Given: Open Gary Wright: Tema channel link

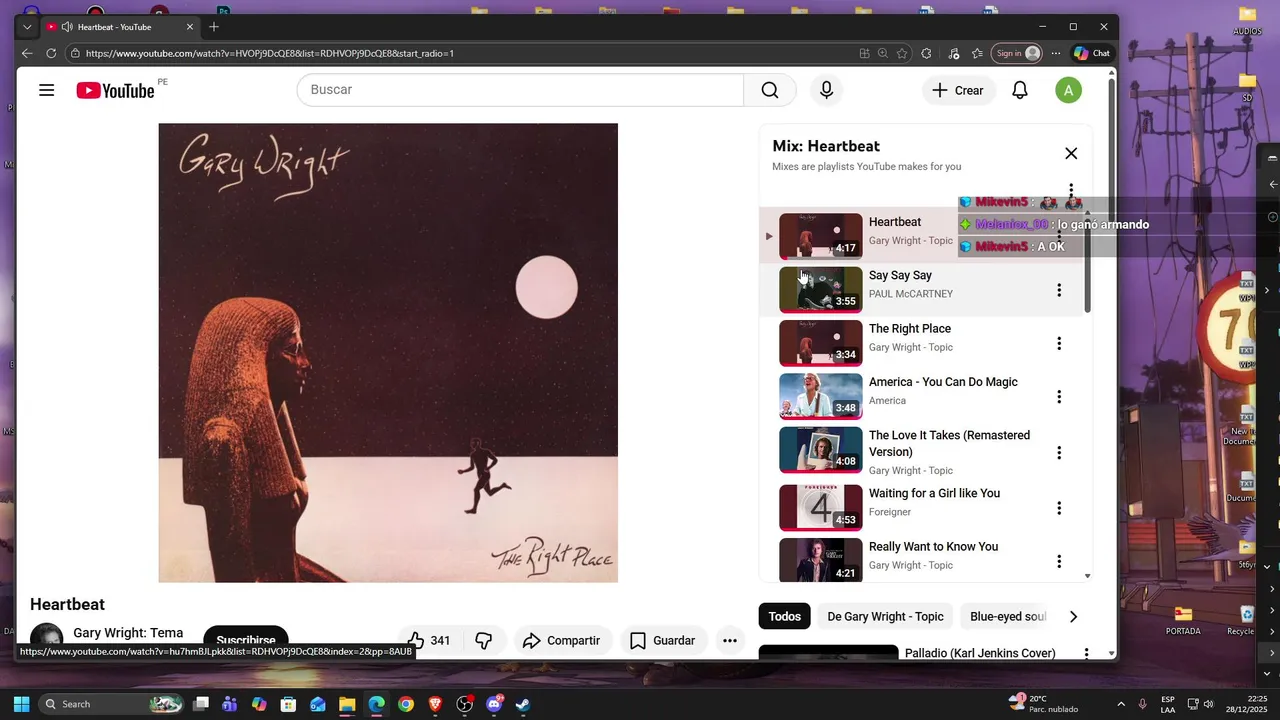Looking at the screenshot, I should click(128, 633).
